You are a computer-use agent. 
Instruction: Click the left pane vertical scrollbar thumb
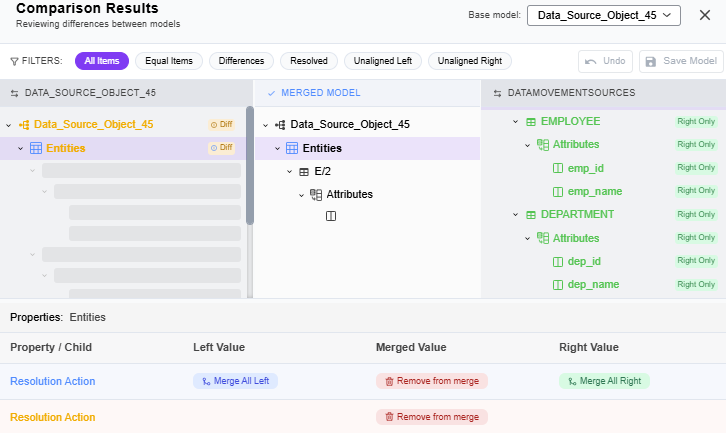[x=250, y=166]
